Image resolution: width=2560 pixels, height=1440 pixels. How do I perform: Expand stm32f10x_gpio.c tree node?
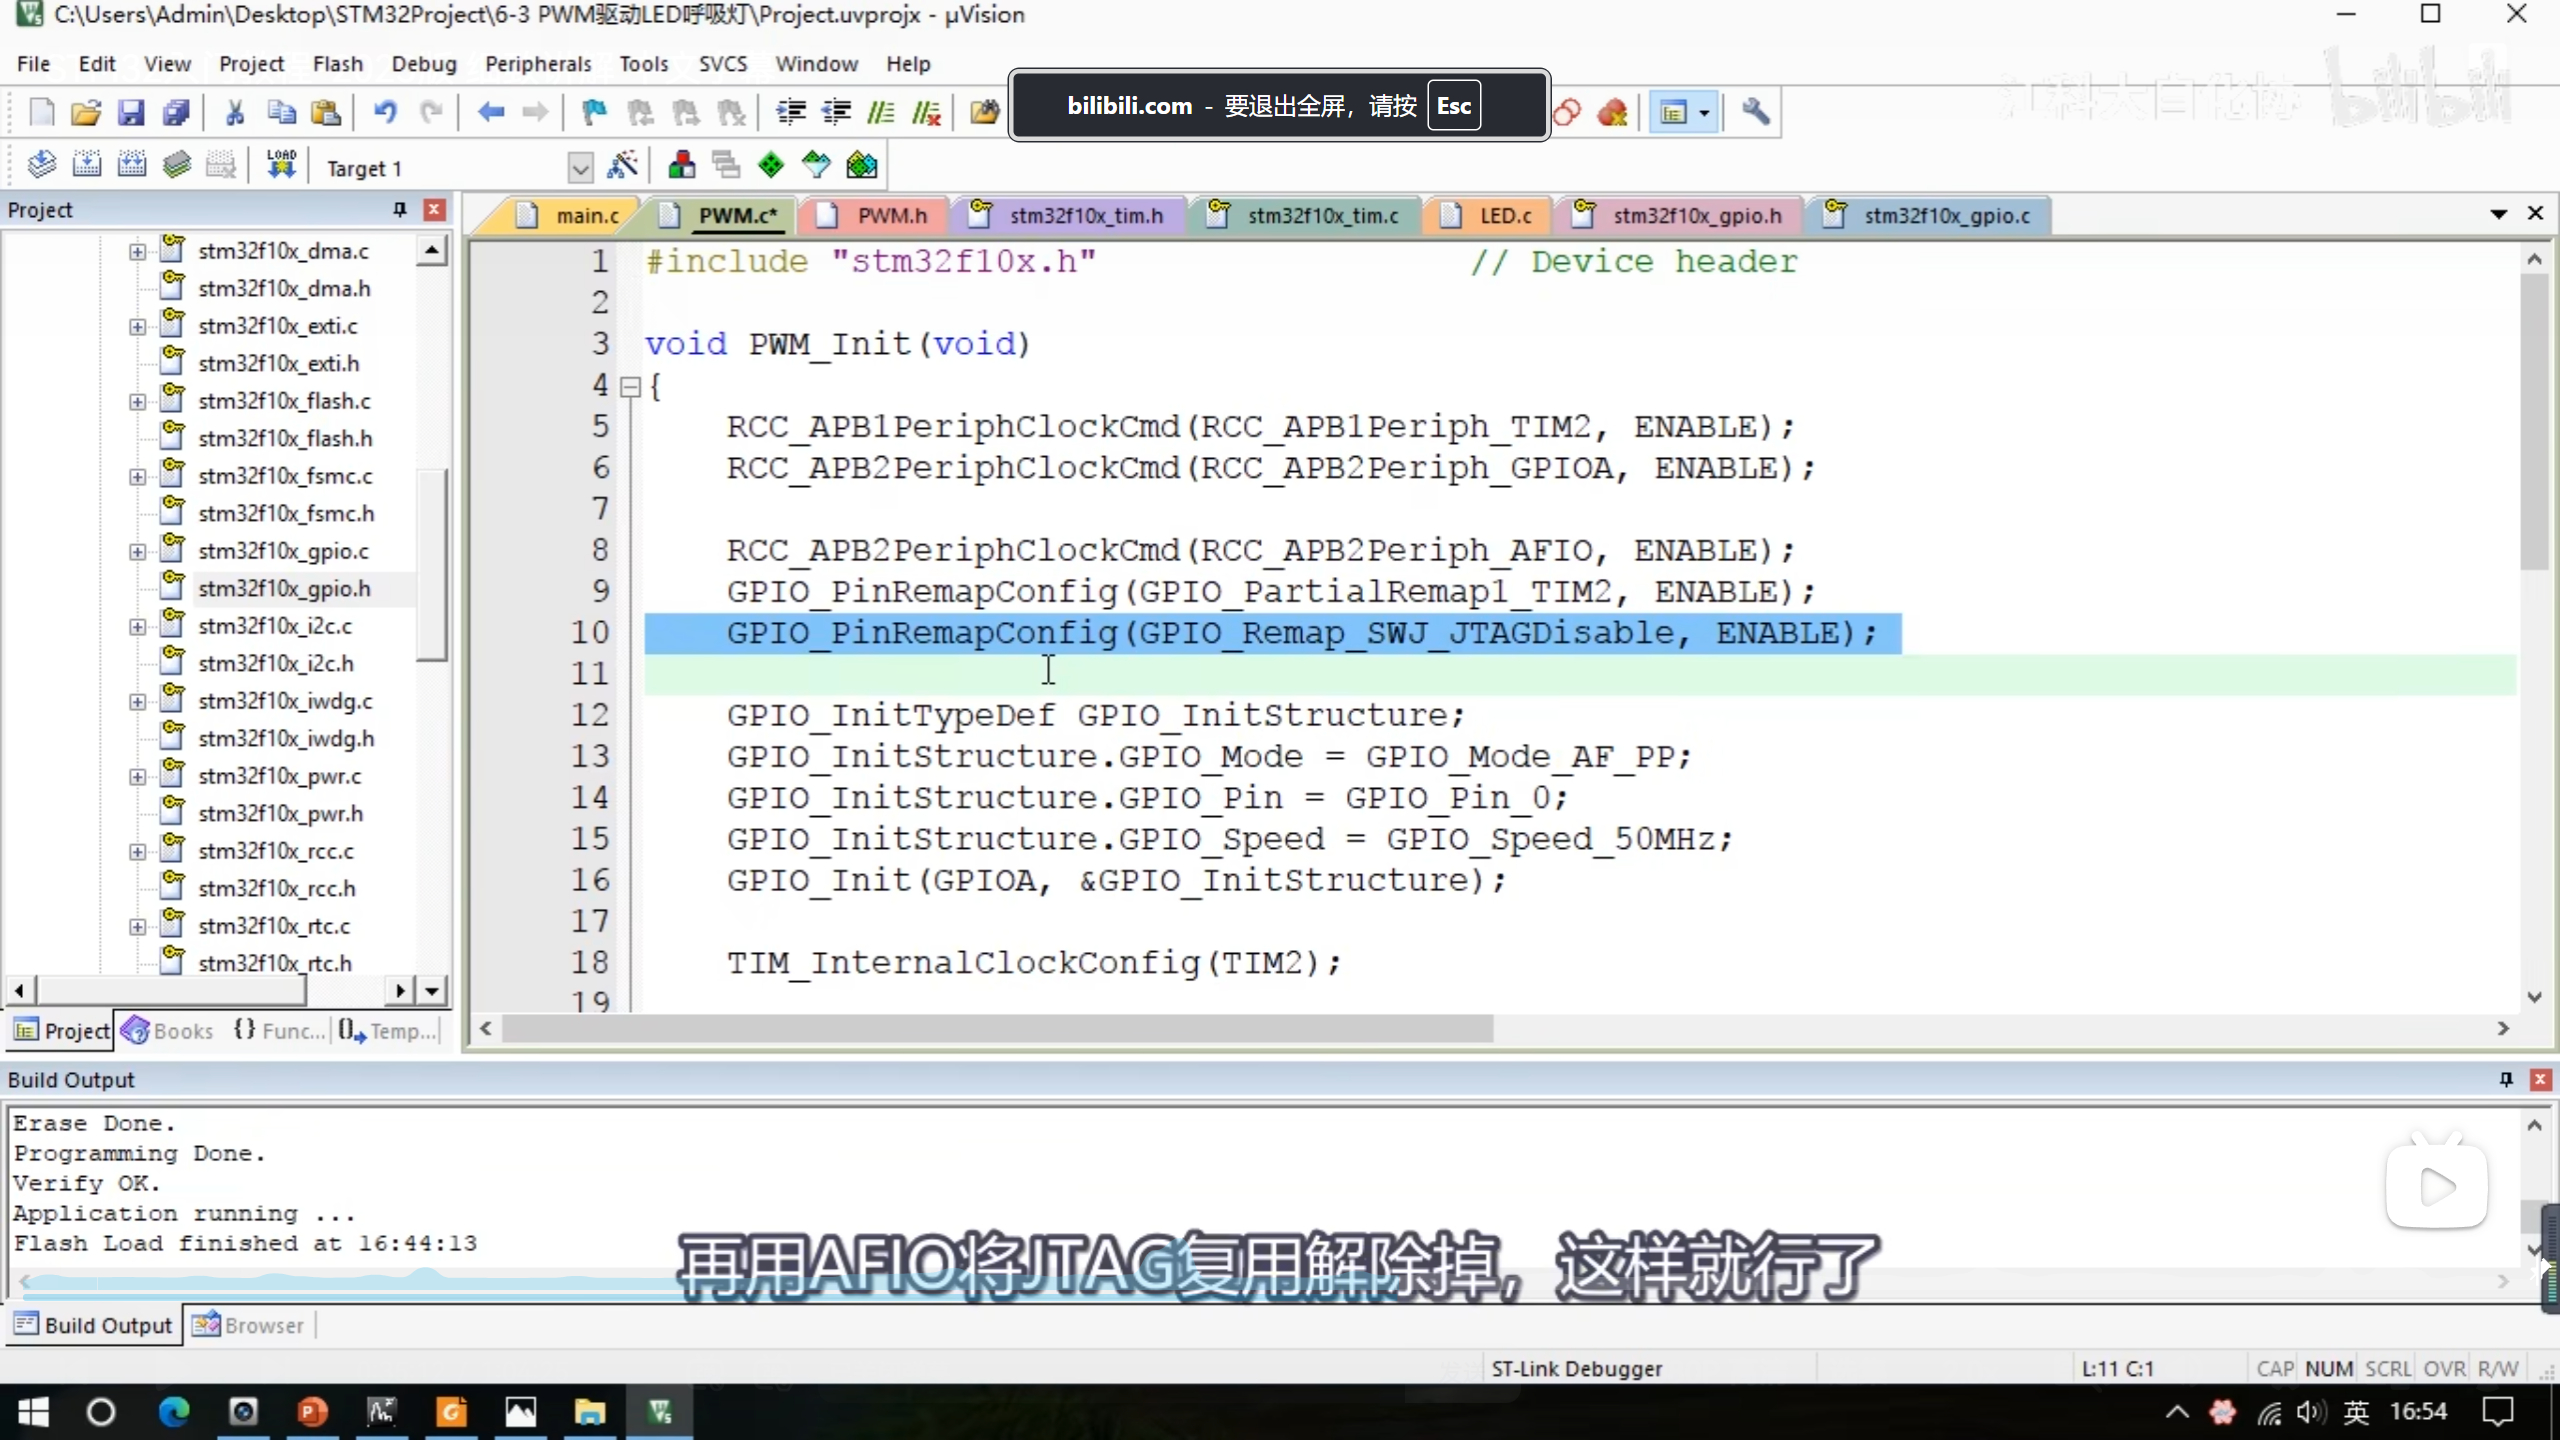137,551
